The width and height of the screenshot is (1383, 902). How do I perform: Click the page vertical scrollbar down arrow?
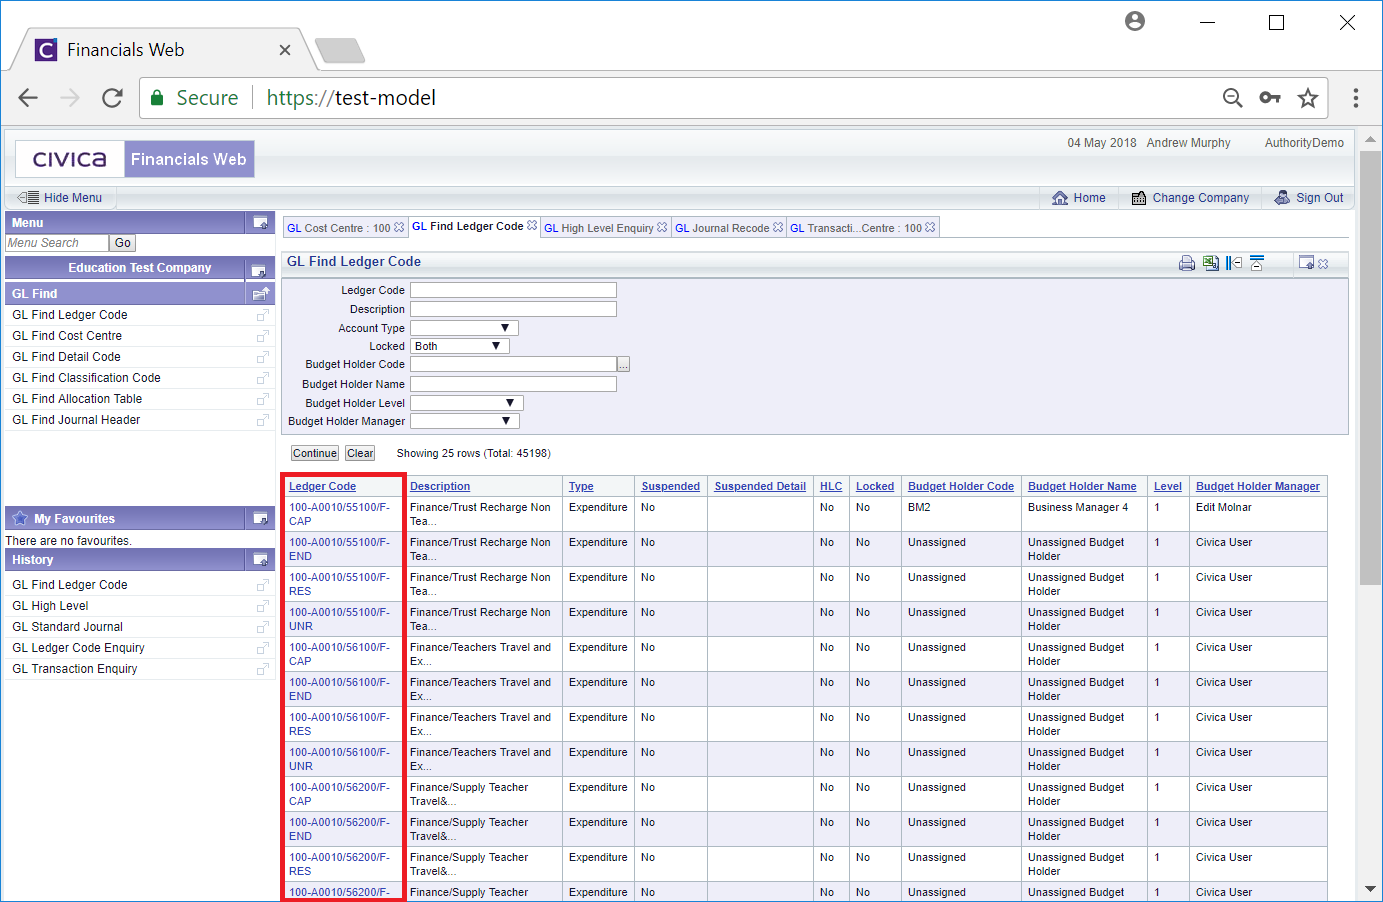(1370, 889)
